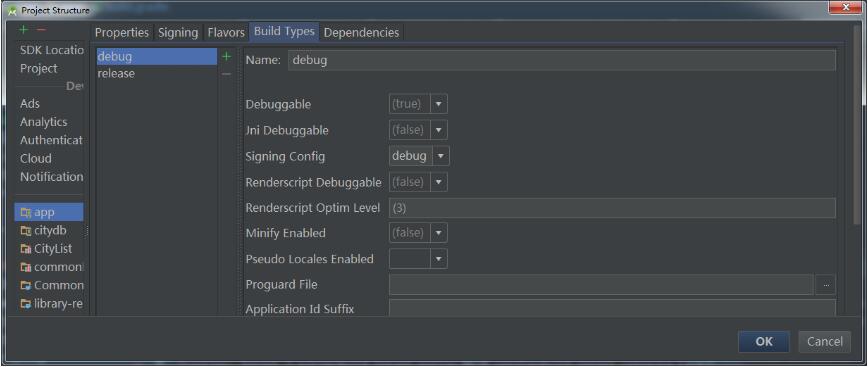Confirm with the OK button
868x367 pixels.
point(764,342)
